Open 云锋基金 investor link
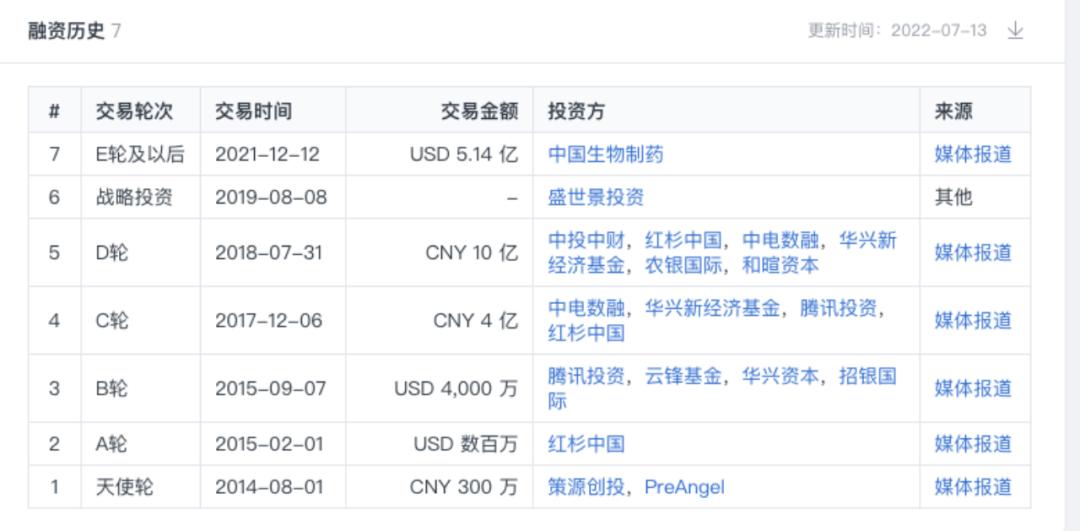1080x531 pixels. click(683, 377)
